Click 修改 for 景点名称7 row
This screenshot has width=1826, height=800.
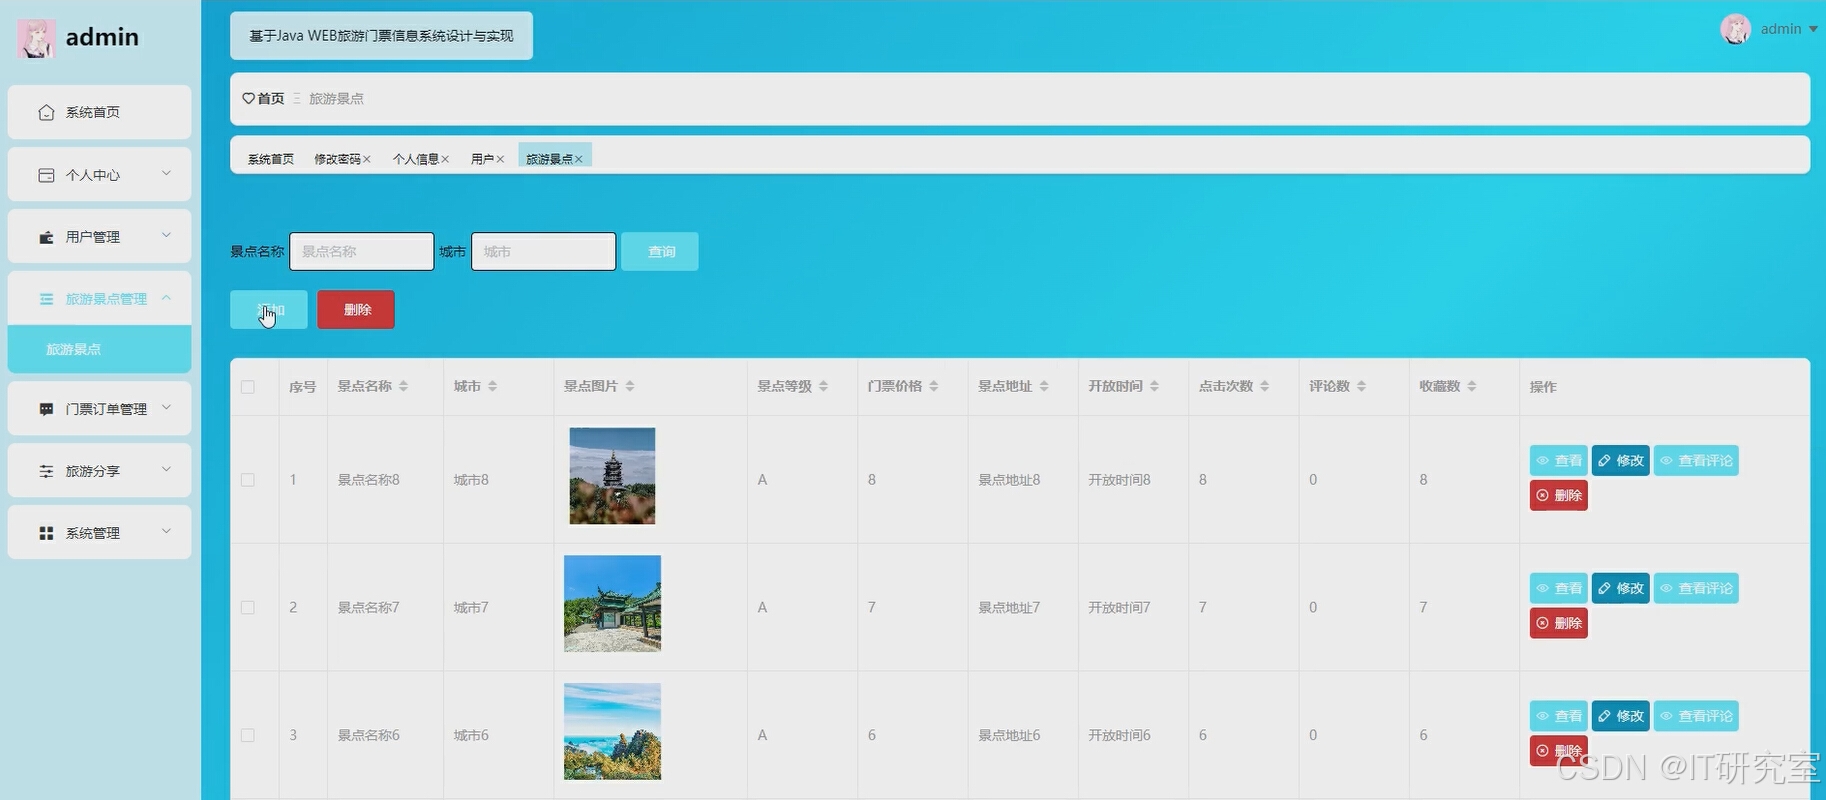pyautogui.click(x=1621, y=589)
